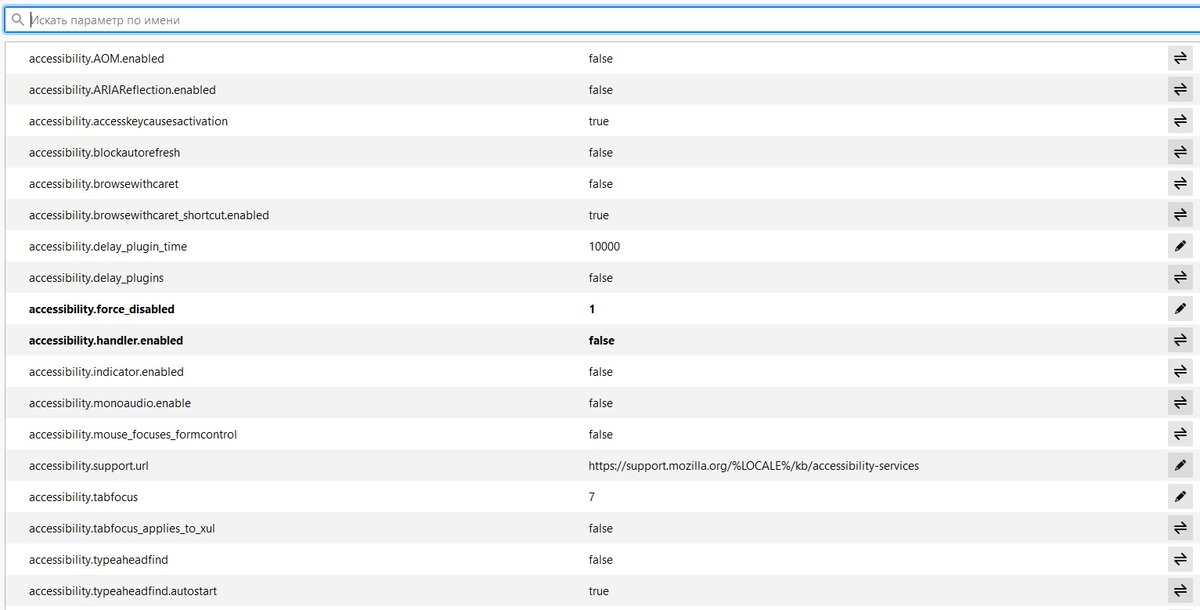
Task: Click the true value of accesskeycausesactivation
Action: [599, 121]
